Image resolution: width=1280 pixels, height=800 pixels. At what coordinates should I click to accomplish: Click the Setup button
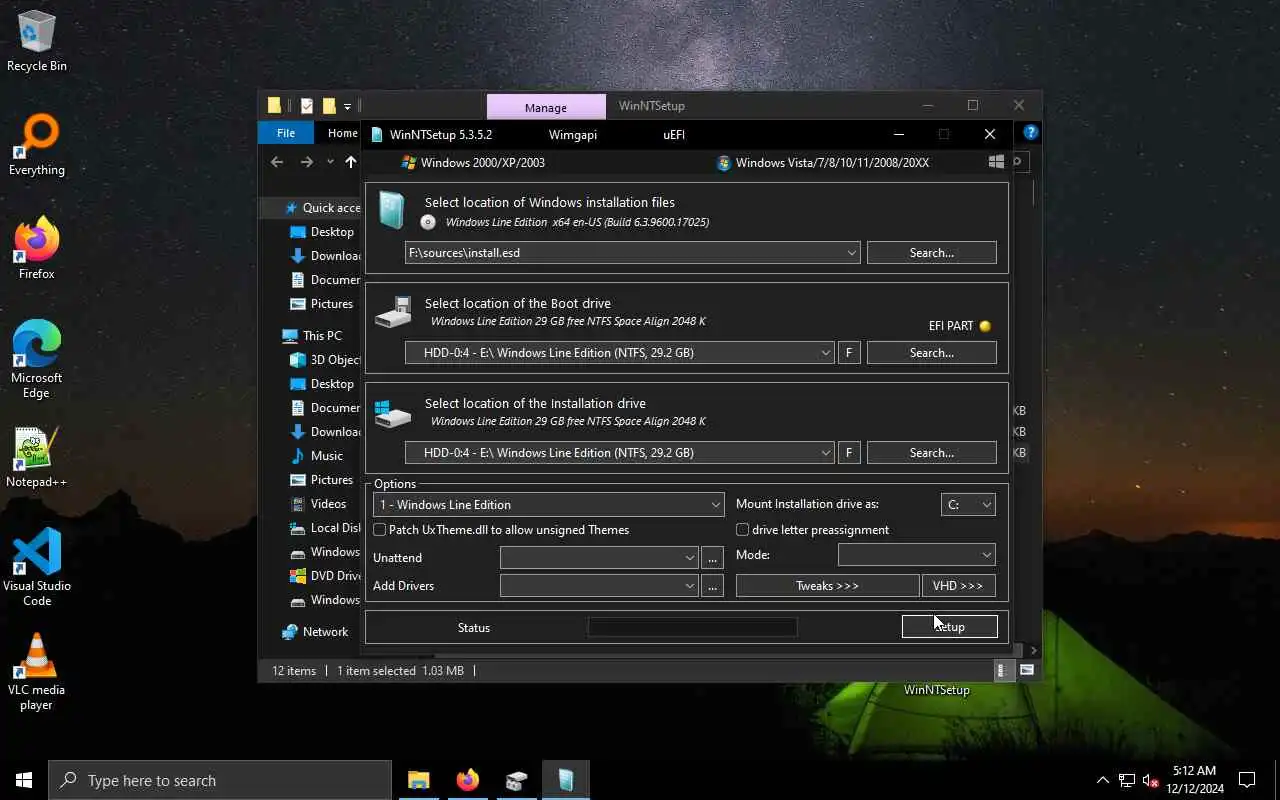pyautogui.click(x=949, y=627)
